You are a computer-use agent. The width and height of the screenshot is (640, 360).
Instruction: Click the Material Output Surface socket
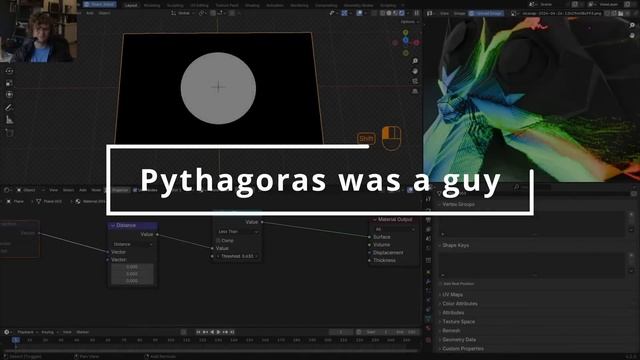click(370, 237)
